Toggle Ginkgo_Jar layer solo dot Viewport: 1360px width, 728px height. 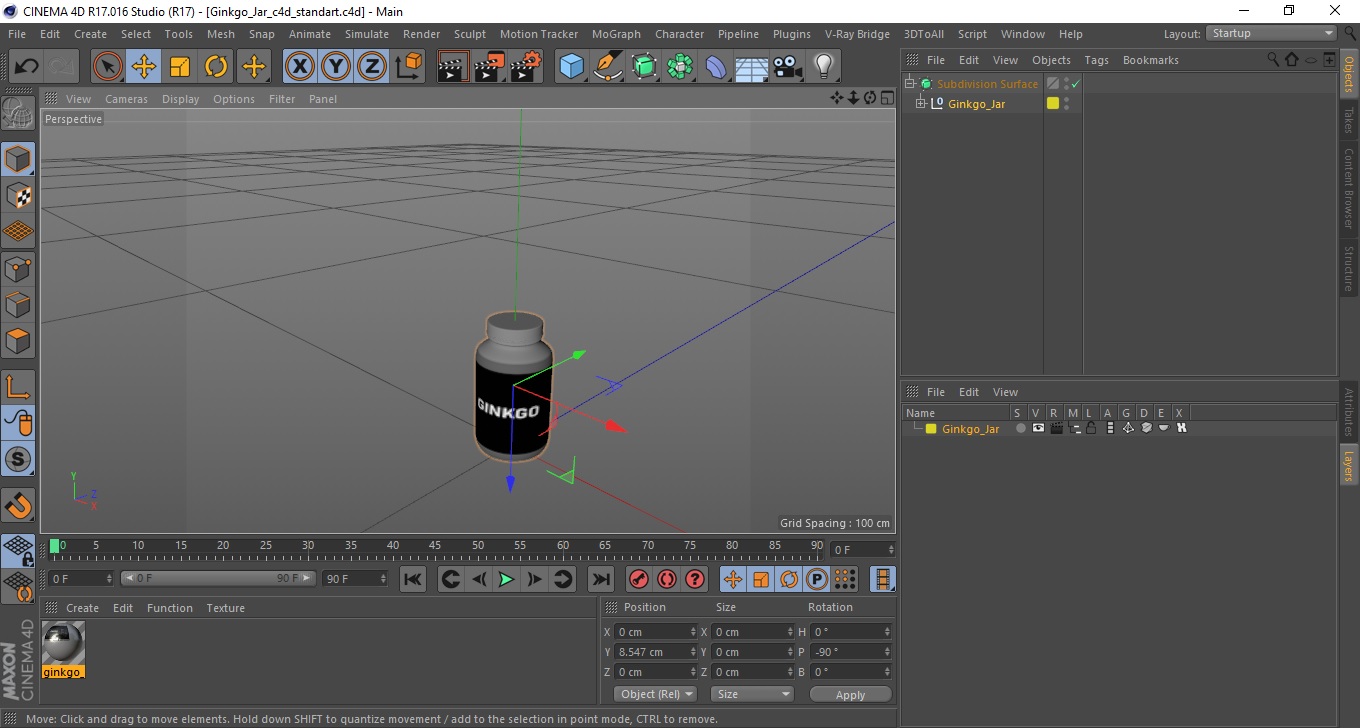click(x=1021, y=428)
